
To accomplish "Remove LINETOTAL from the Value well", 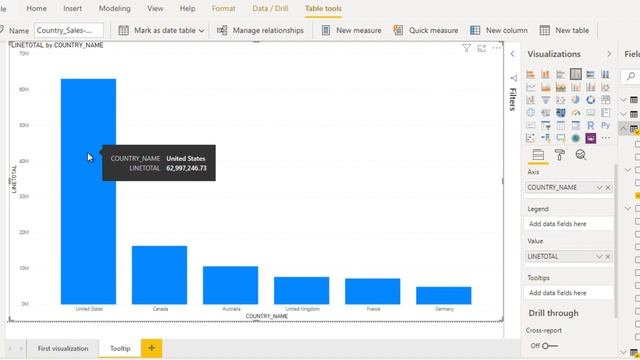I will tap(608, 256).
